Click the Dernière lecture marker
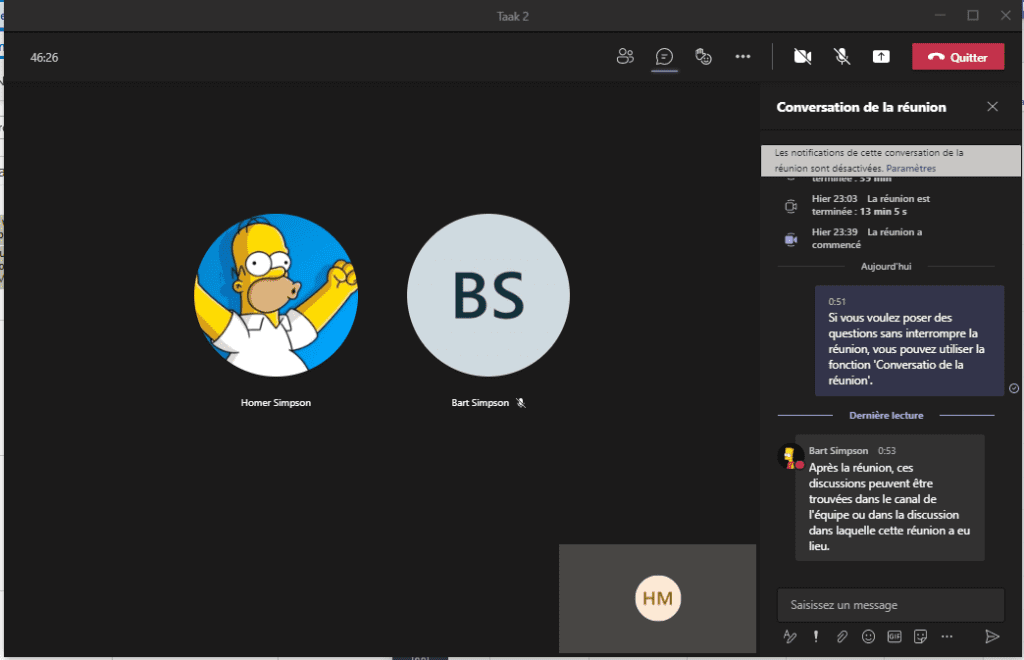This screenshot has height=660, width=1024. click(x=886, y=415)
